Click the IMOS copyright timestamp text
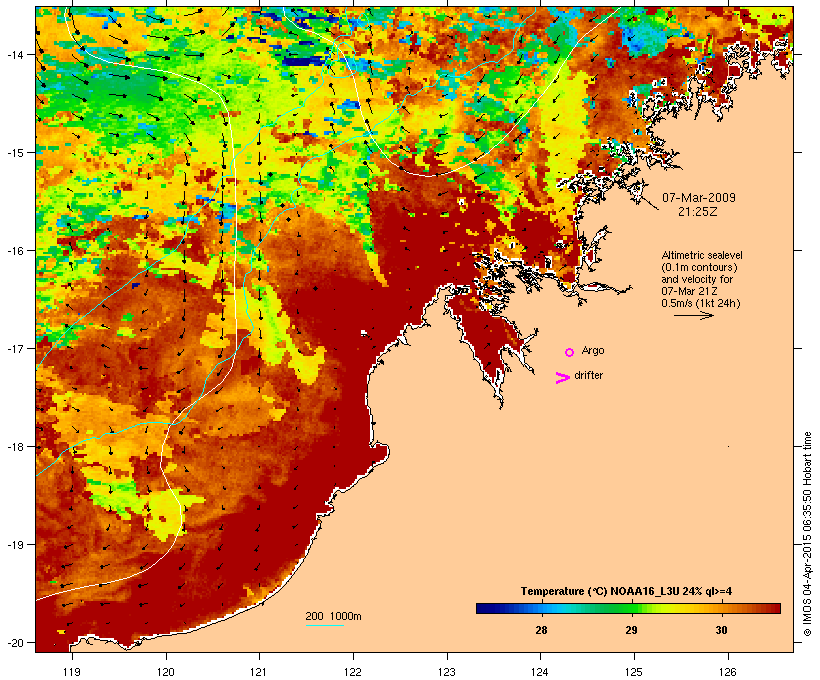Viewport: 820px width, 680px height. point(807,534)
